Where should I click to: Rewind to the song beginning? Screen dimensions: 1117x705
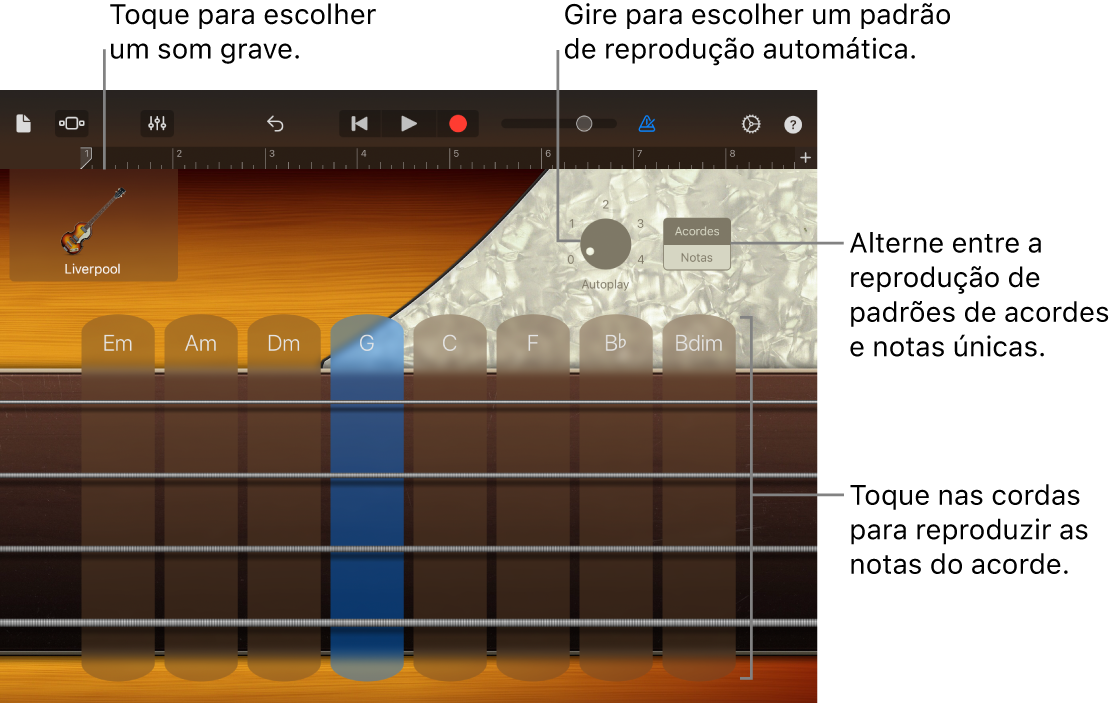coord(360,123)
